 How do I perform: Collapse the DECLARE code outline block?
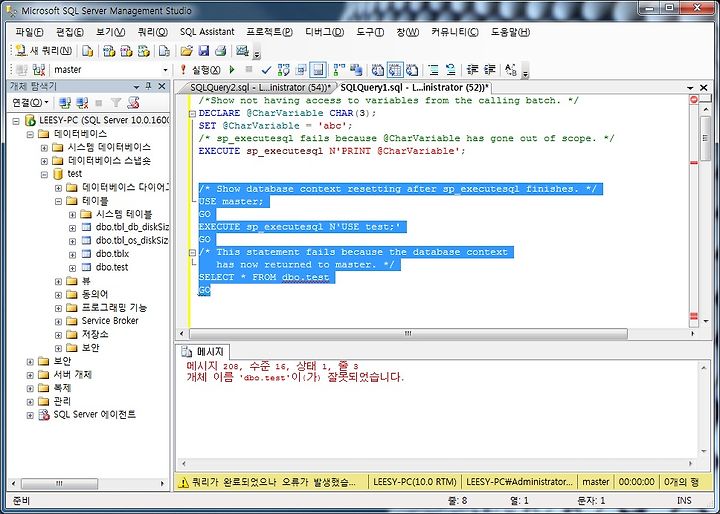click(x=192, y=113)
